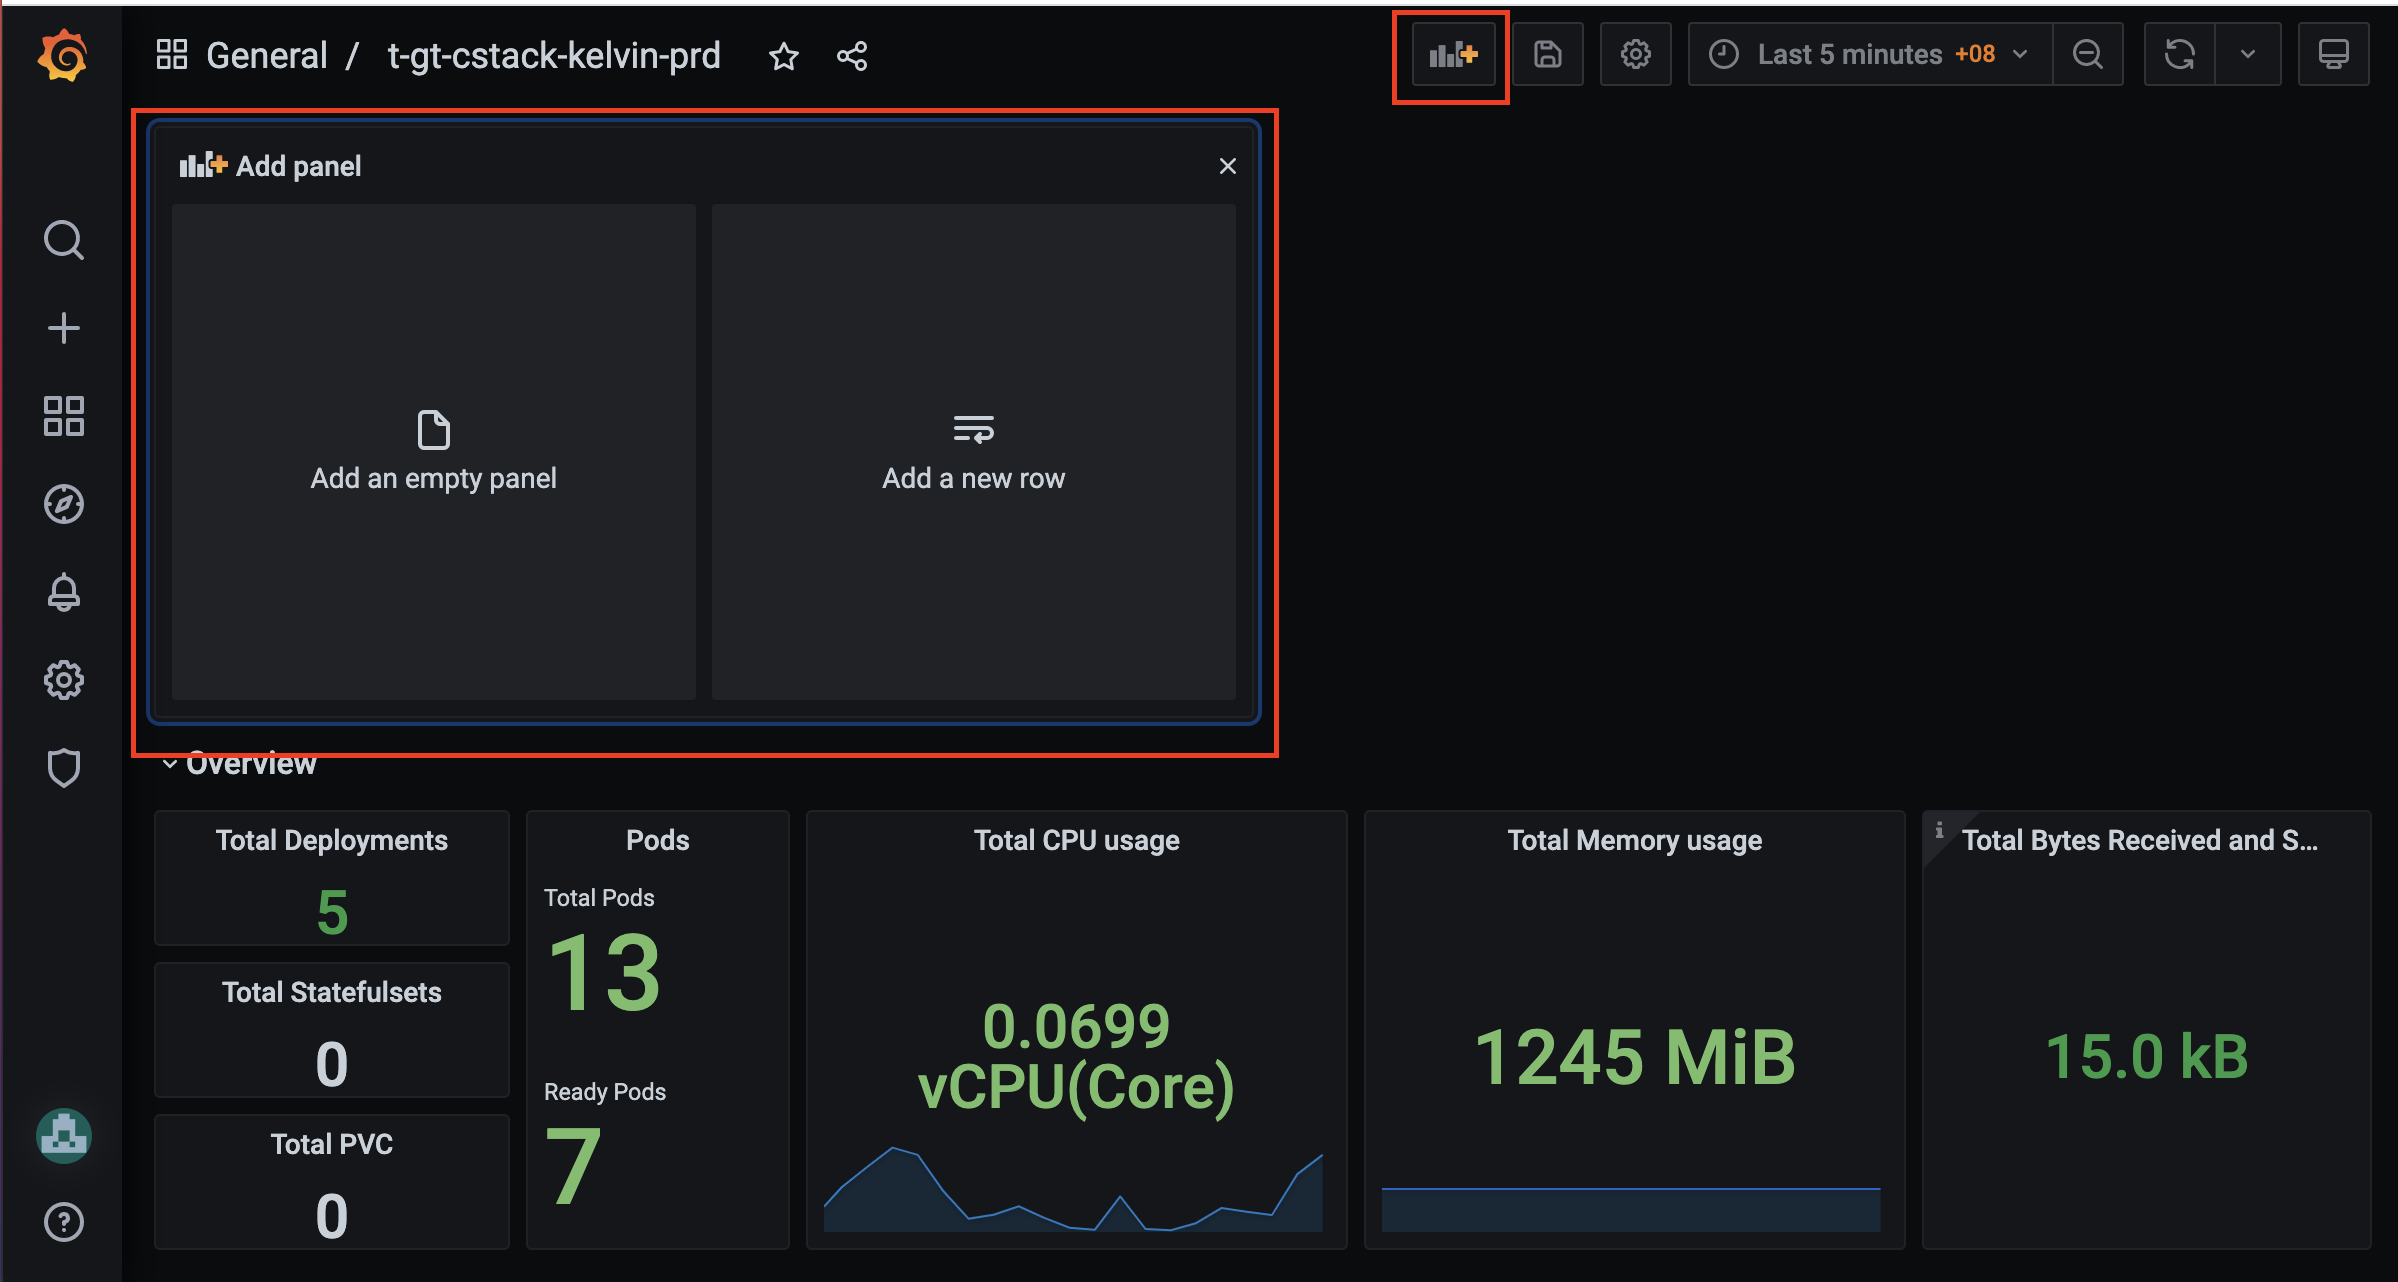
Task: Click the Total Statefulsets panel title
Action: click(332, 992)
